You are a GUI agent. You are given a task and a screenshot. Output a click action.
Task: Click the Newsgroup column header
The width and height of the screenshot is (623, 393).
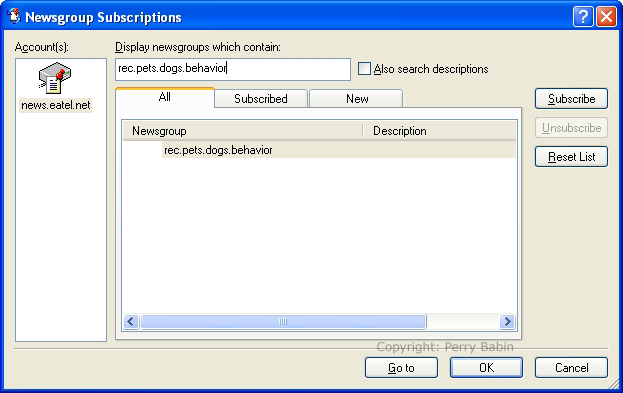[x=243, y=131]
